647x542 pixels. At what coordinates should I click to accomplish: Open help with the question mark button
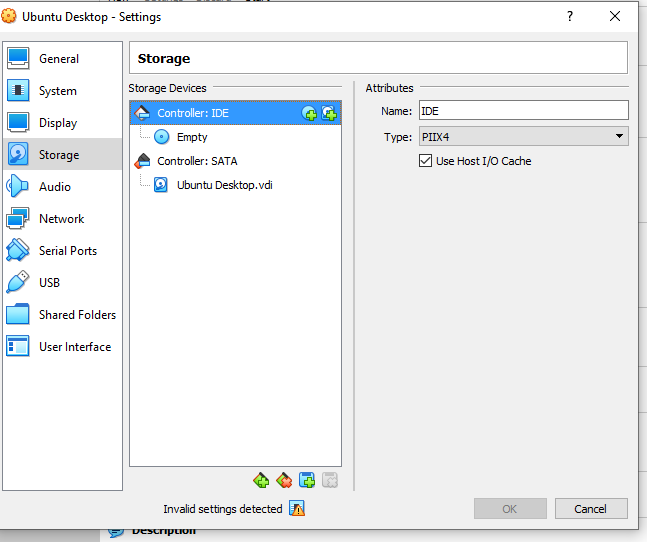point(570,16)
